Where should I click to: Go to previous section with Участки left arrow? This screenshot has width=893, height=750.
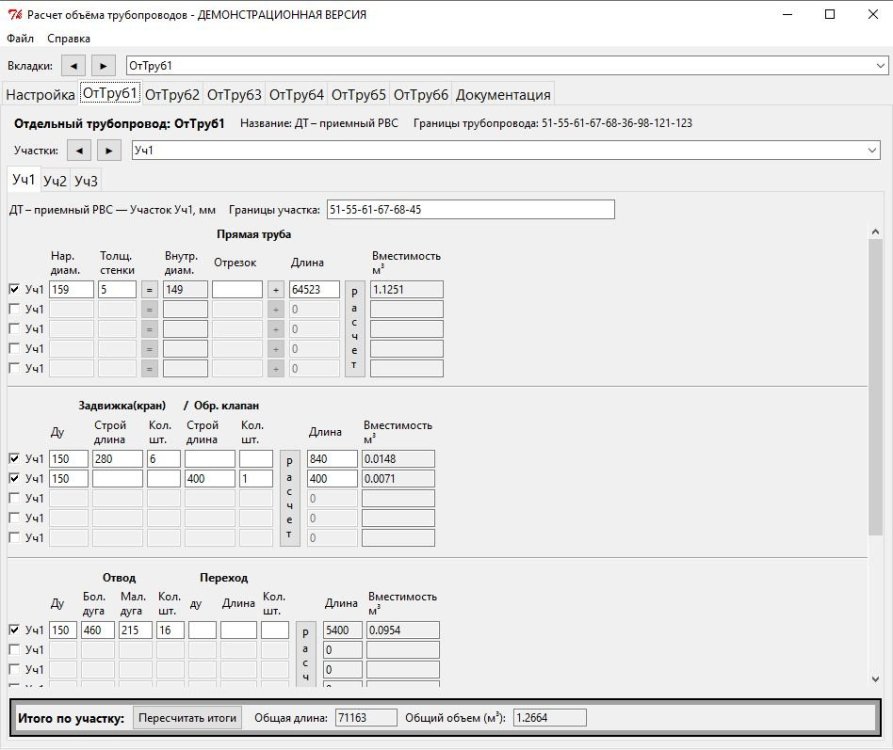(79, 150)
